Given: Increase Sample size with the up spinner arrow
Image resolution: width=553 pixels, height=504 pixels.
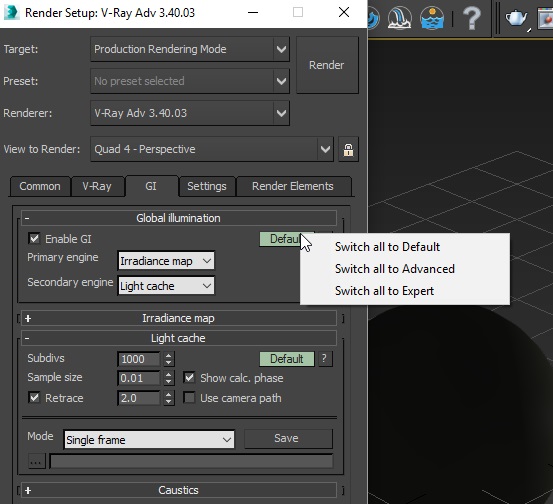Looking at the screenshot, I should click(x=169, y=375).
